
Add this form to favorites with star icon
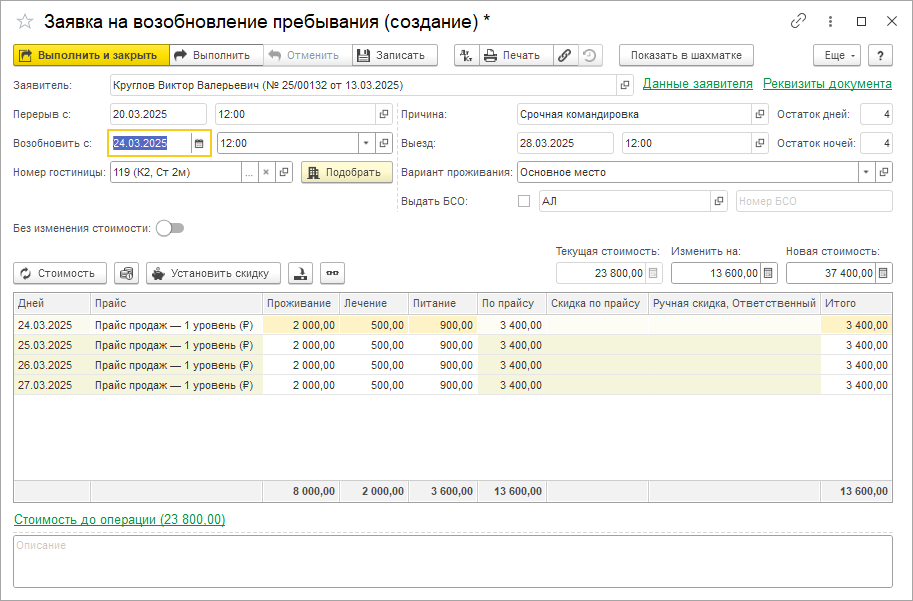click(x=25, y=21)
